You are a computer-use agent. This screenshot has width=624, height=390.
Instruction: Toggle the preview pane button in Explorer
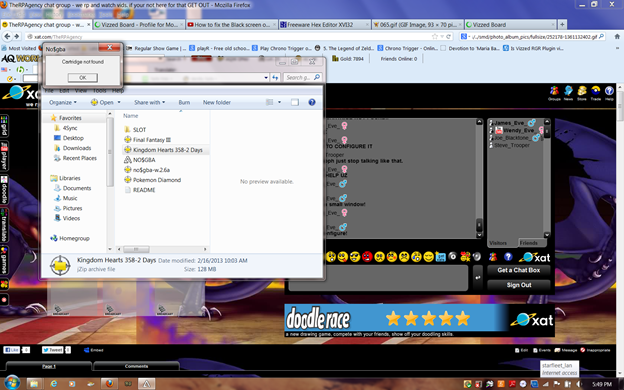click(295, 102)
